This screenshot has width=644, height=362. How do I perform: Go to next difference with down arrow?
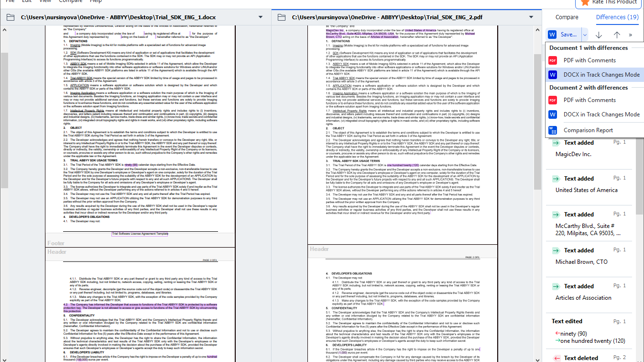click(x=599, y=35)
